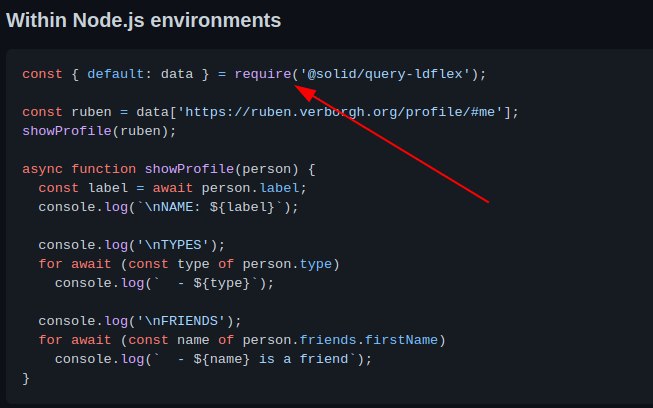Click 'showProfile' in the function declaration
Viewport: 653px width, 408px height.
point(189,169)
